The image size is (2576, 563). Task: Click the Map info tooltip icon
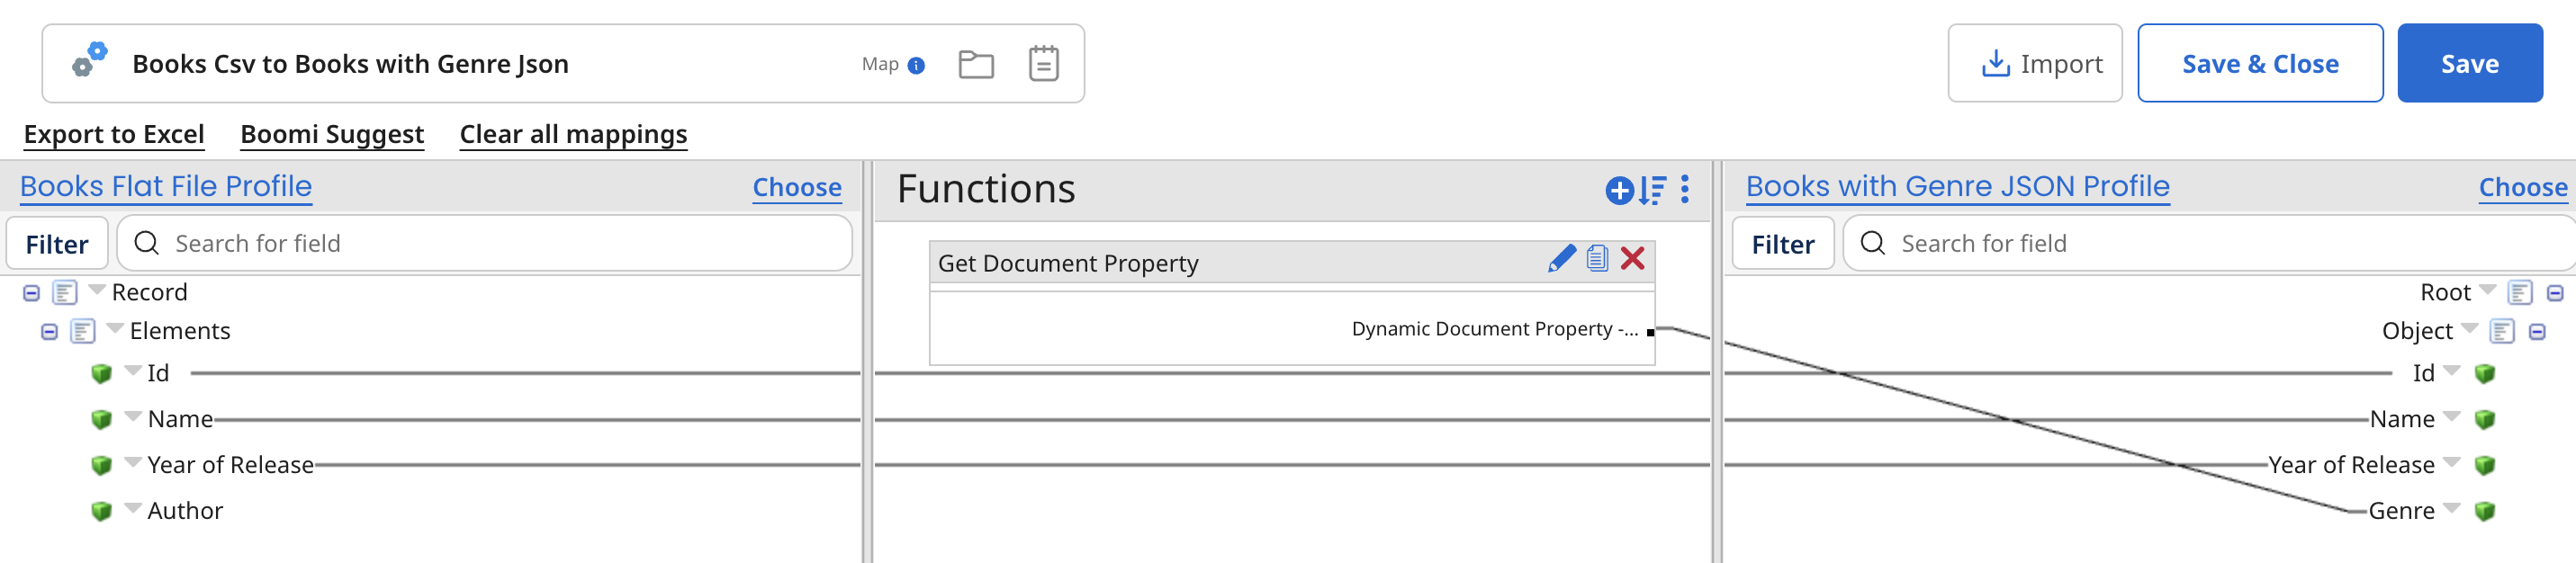pyautogui.click(x=916, y=64)
